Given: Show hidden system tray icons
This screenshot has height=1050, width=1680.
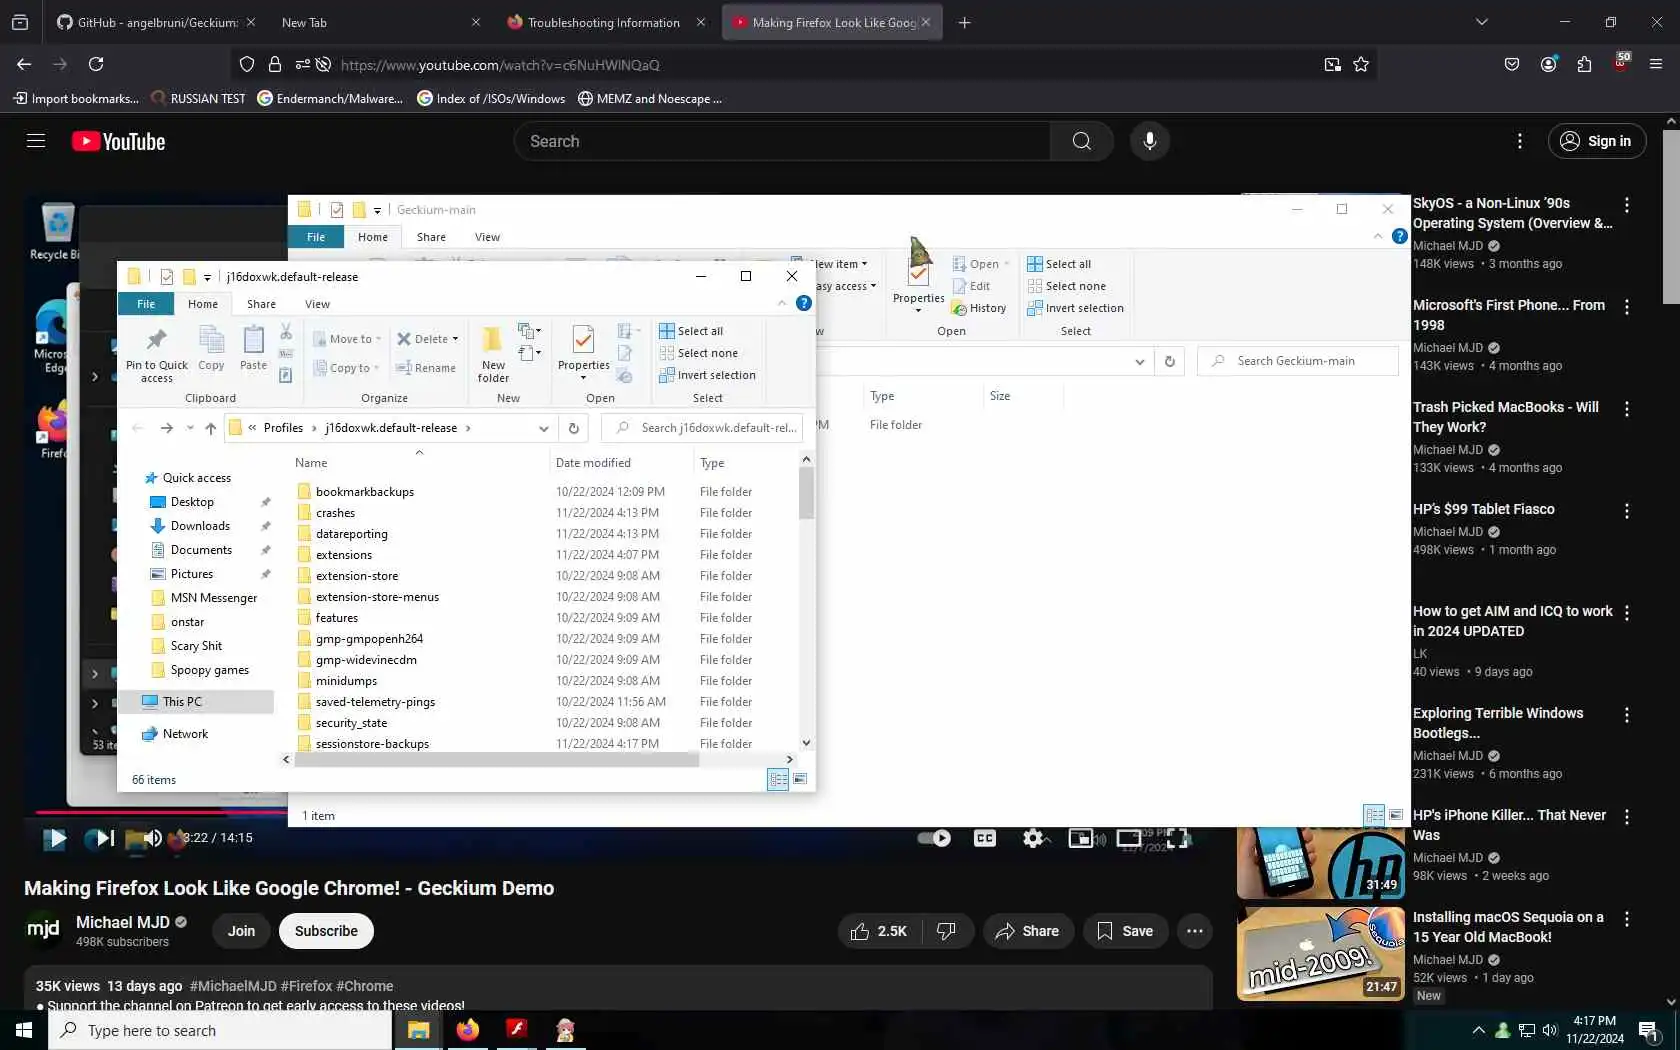Looking at the screenshot, I should [1478, 1030].
